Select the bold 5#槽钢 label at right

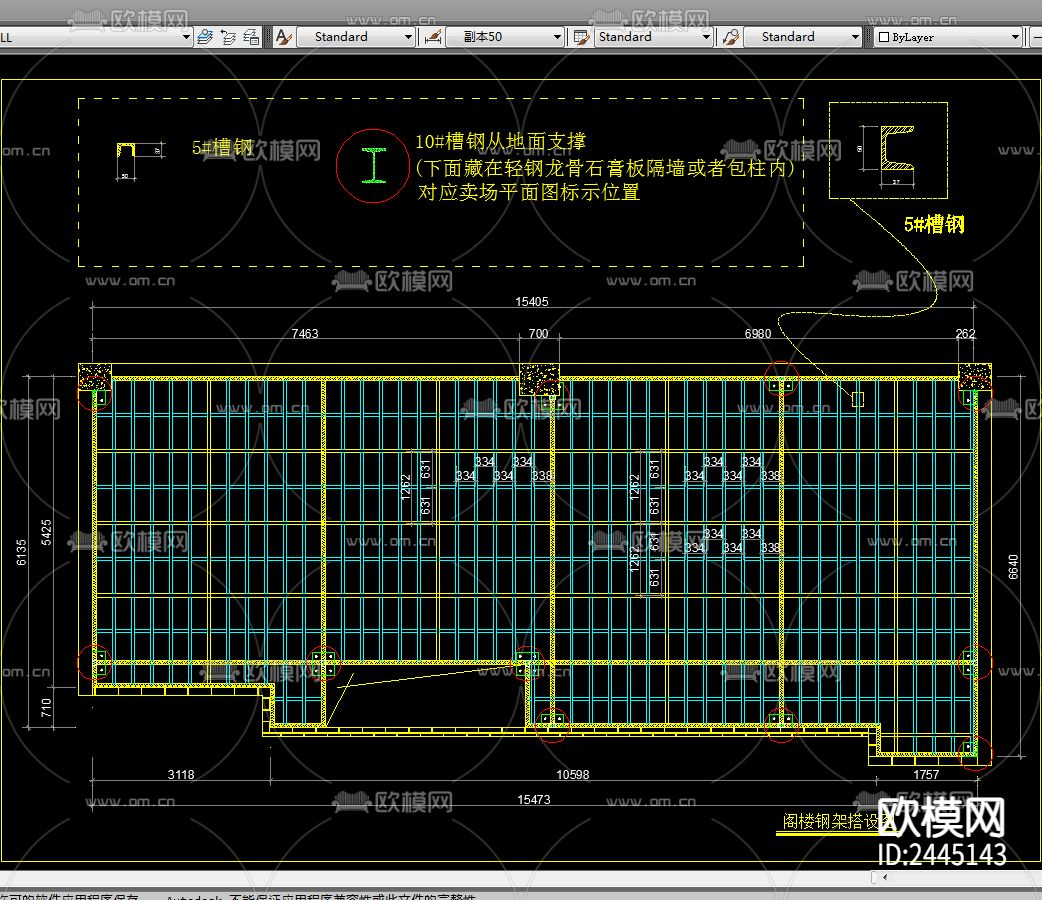[x=934, y=225]
